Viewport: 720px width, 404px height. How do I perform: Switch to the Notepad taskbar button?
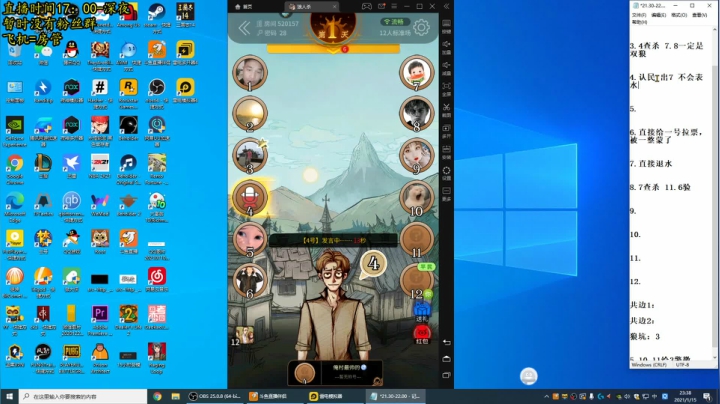[x=396, y=396]
